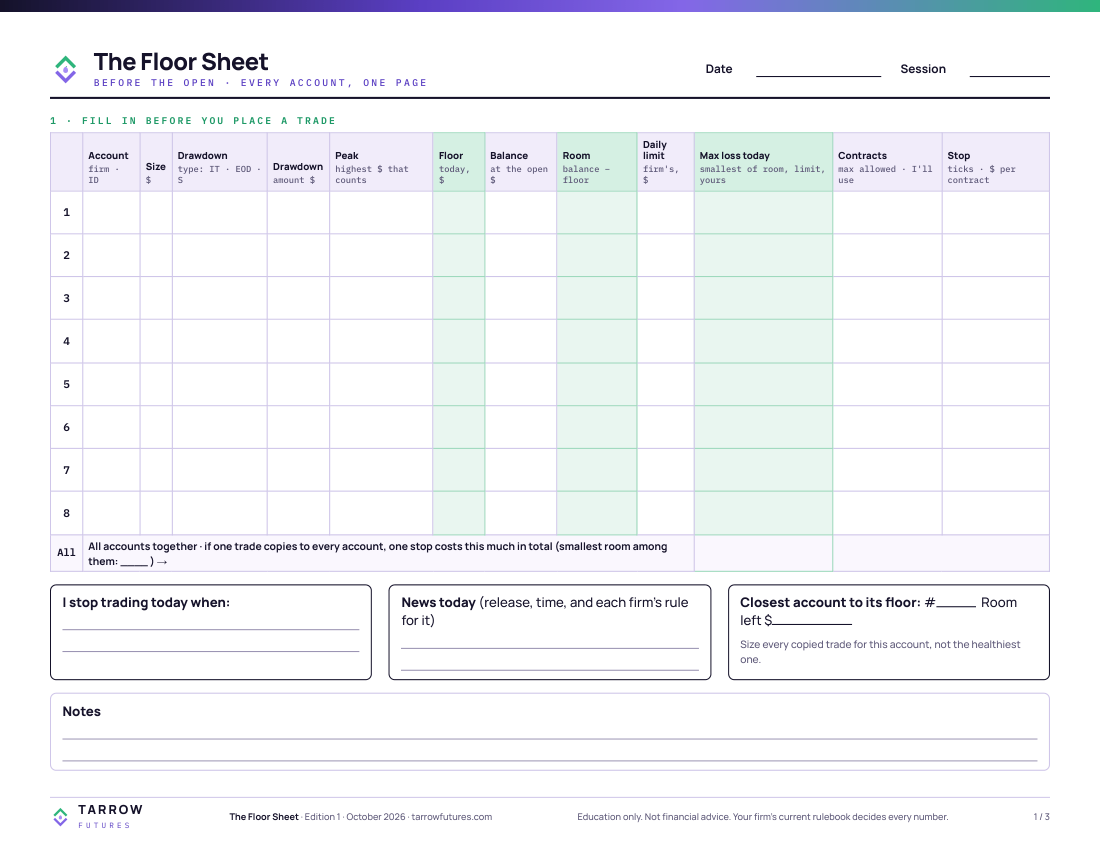
Task: Select the Stop cell in row 8
Action: [x=995, y=513]
